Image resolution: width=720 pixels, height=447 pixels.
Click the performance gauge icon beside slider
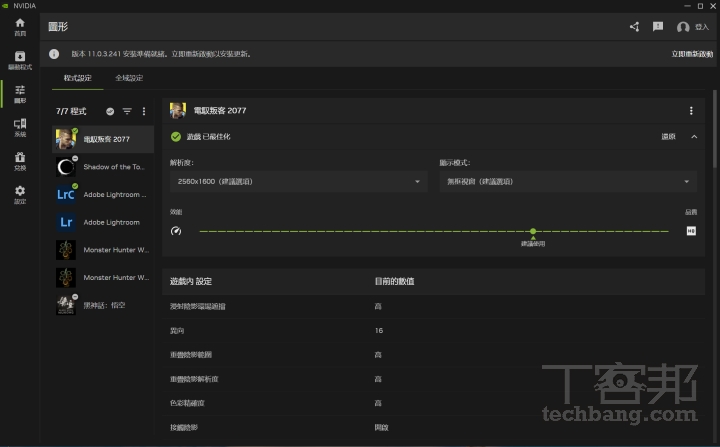(x=176, y=231)
